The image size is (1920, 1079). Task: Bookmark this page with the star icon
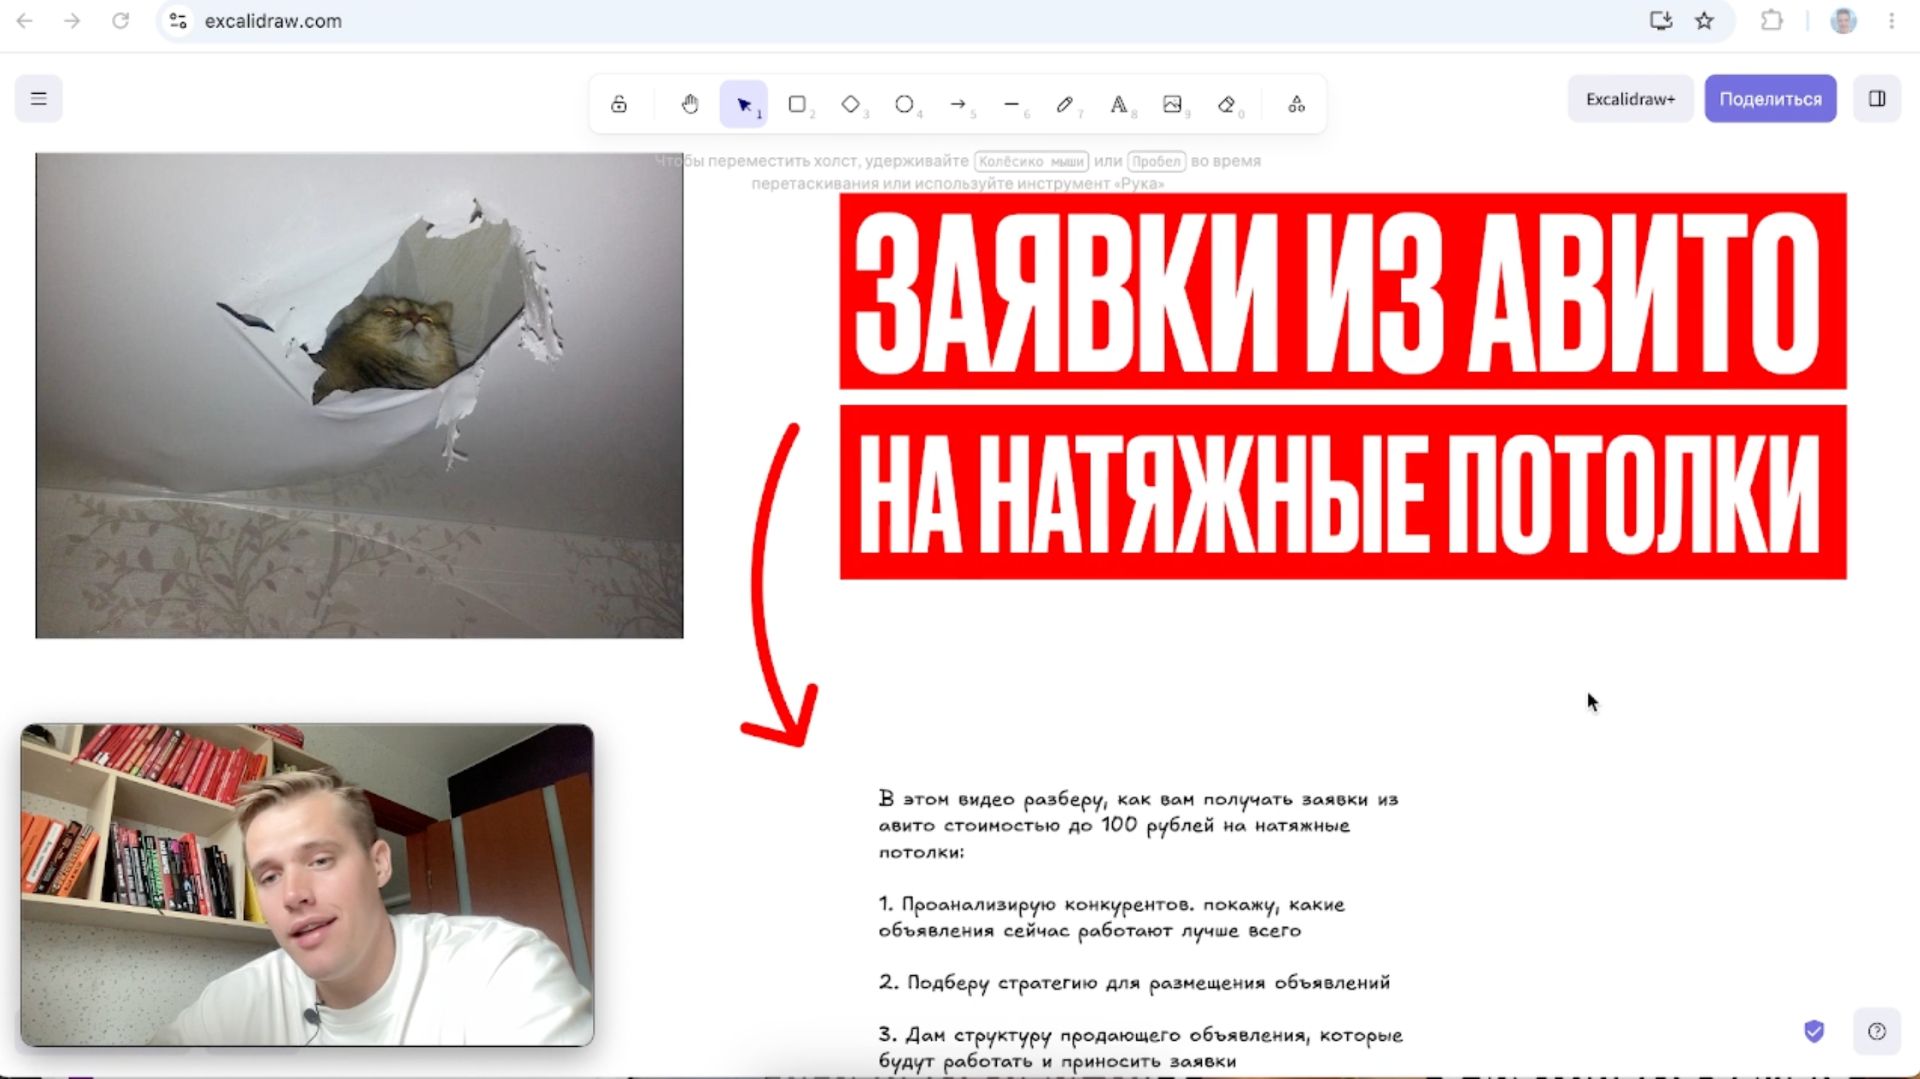(x=1705, y=20)
